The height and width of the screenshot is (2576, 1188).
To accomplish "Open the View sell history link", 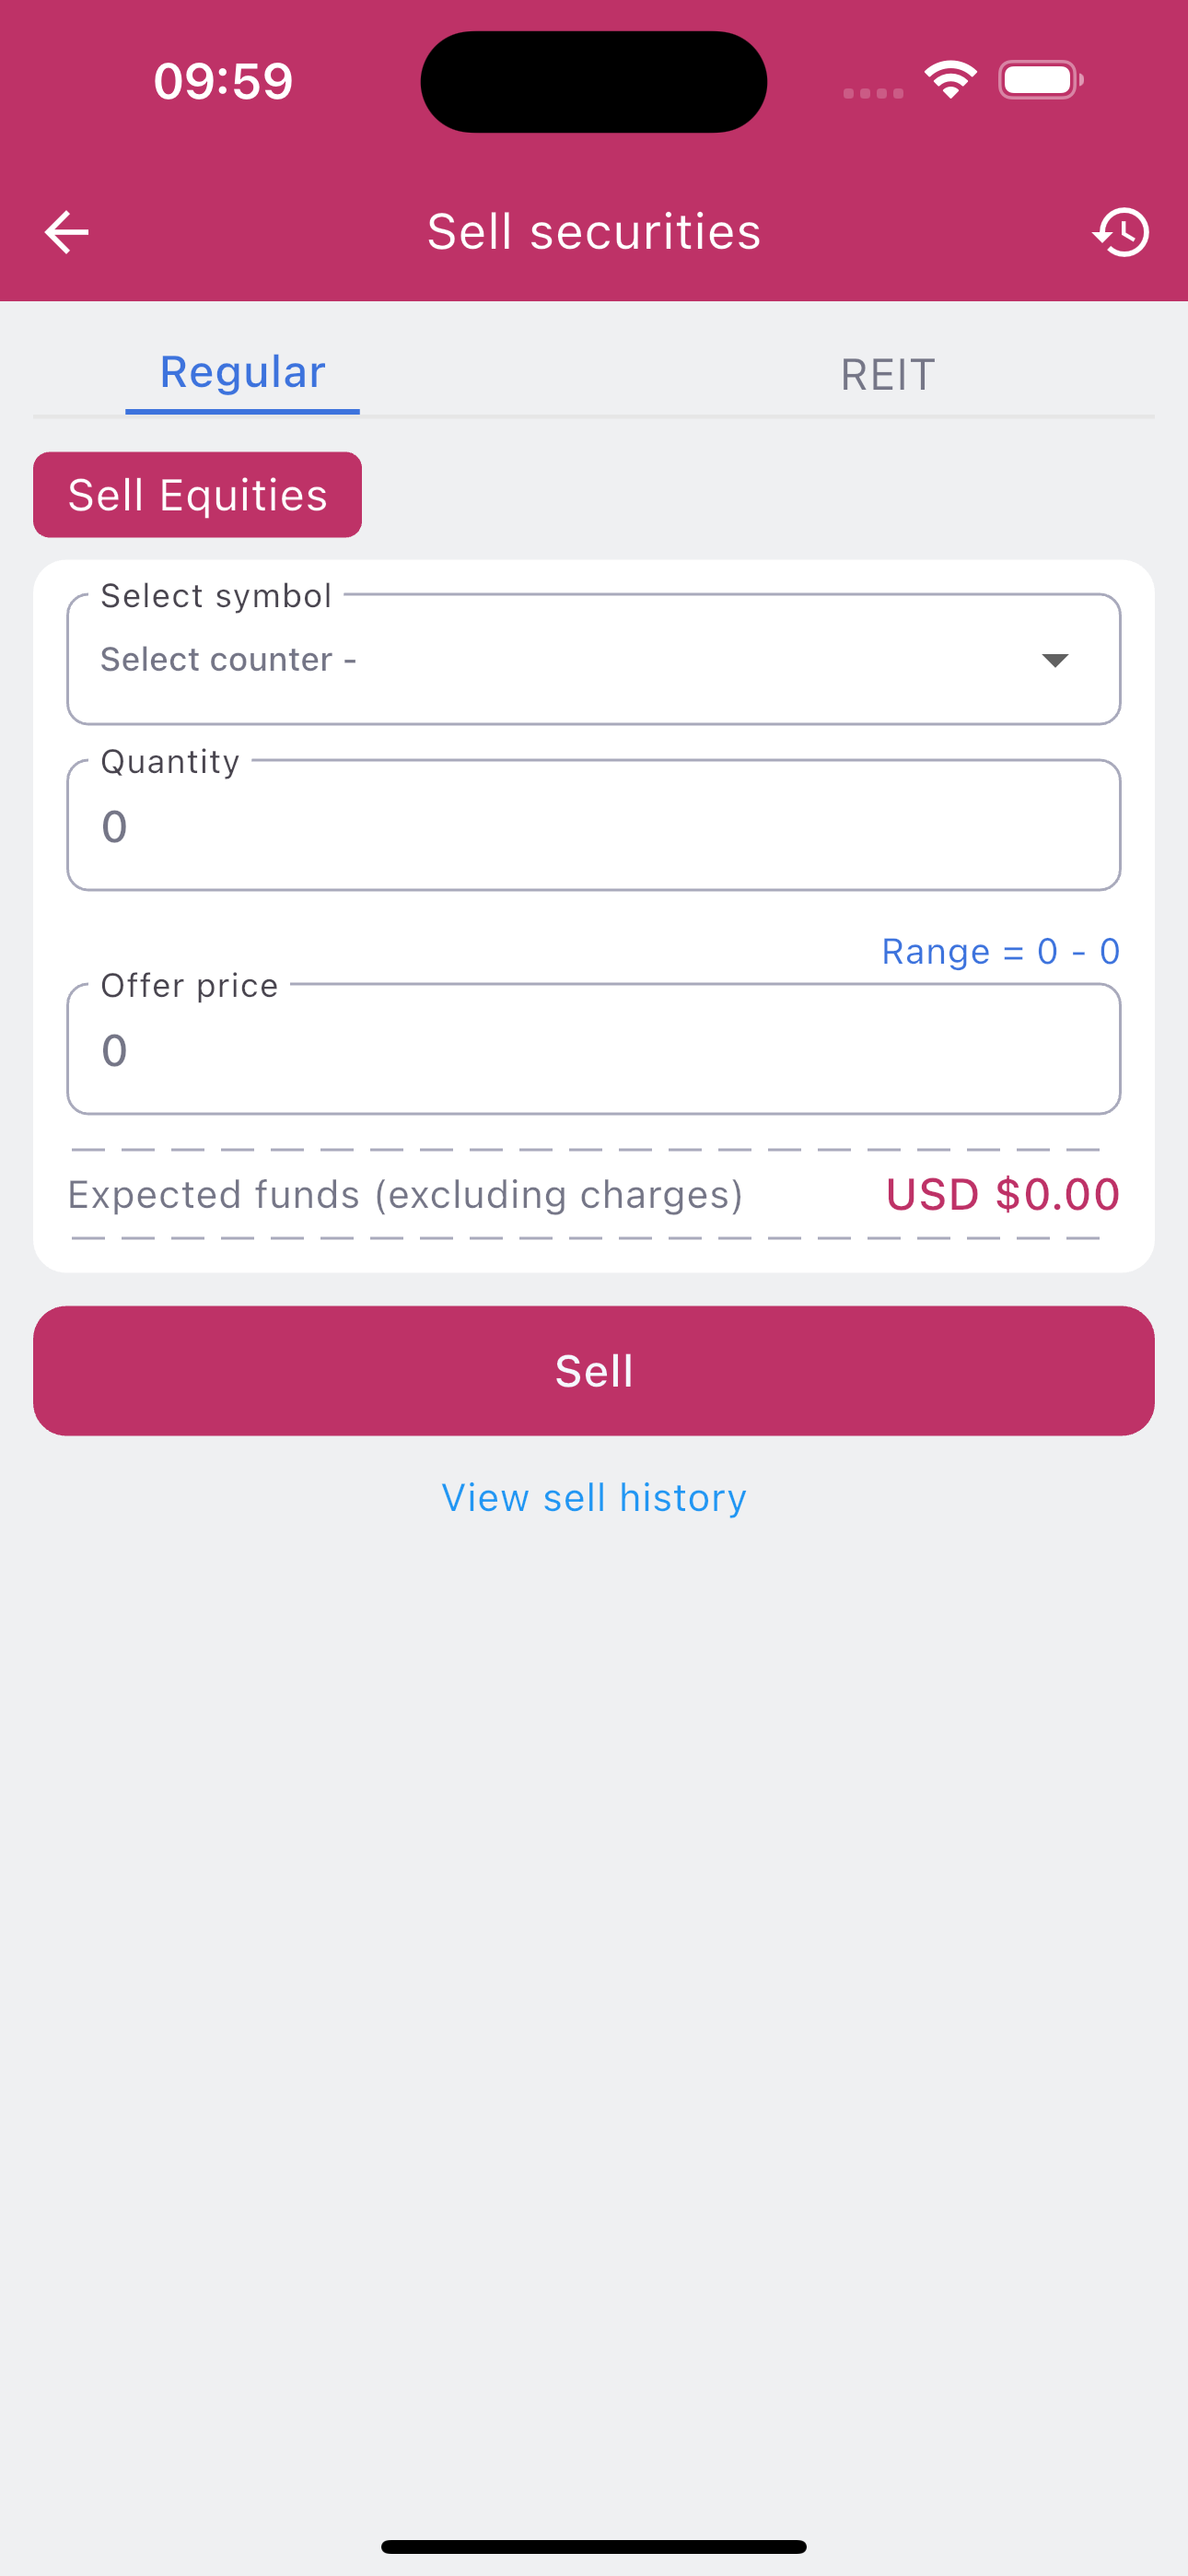I will [594, 1498].
